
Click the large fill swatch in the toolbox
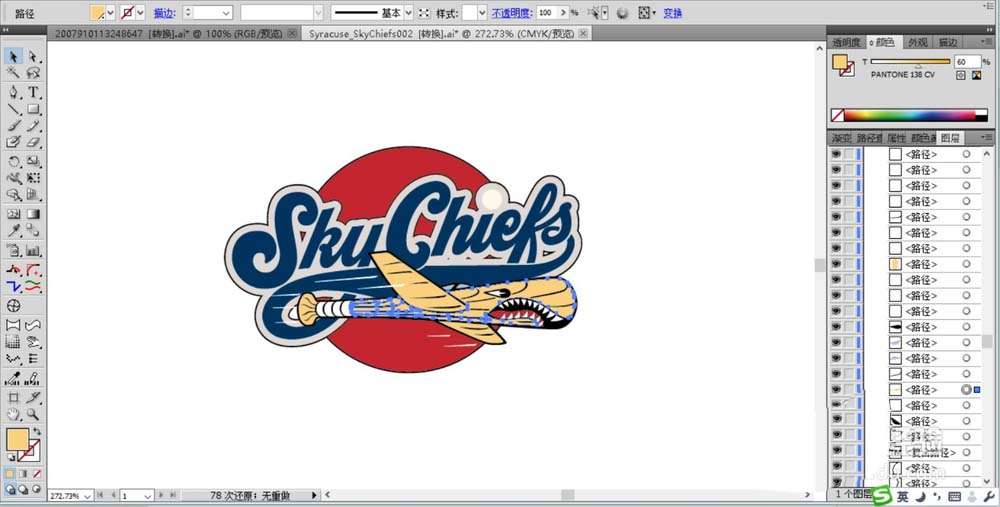pos(17,439)
